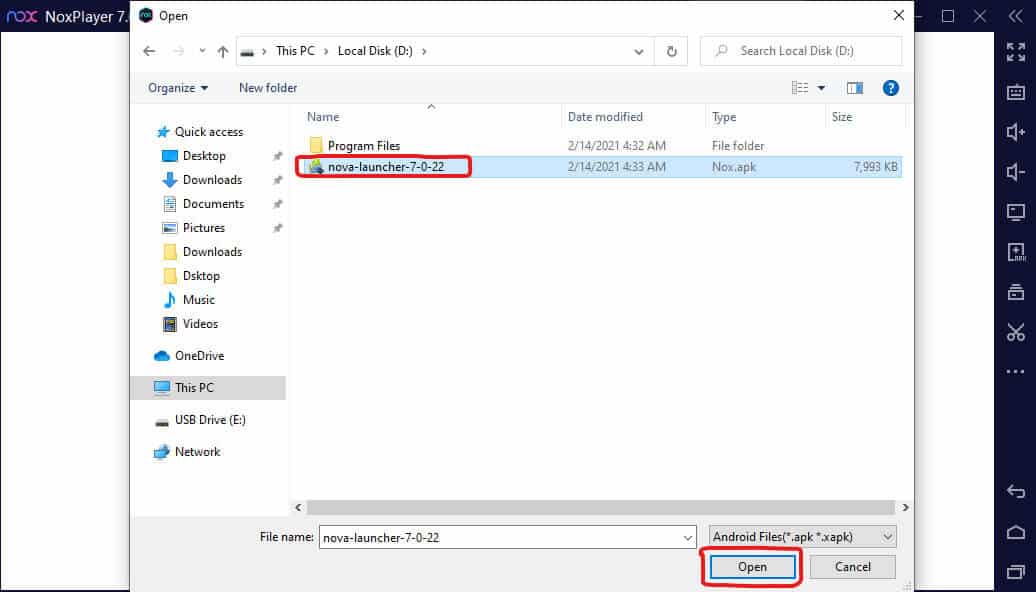Open Organize dropdown menu
This screenshot has width=1036, height=592.
pyautogui.click(x=178, y=88)
